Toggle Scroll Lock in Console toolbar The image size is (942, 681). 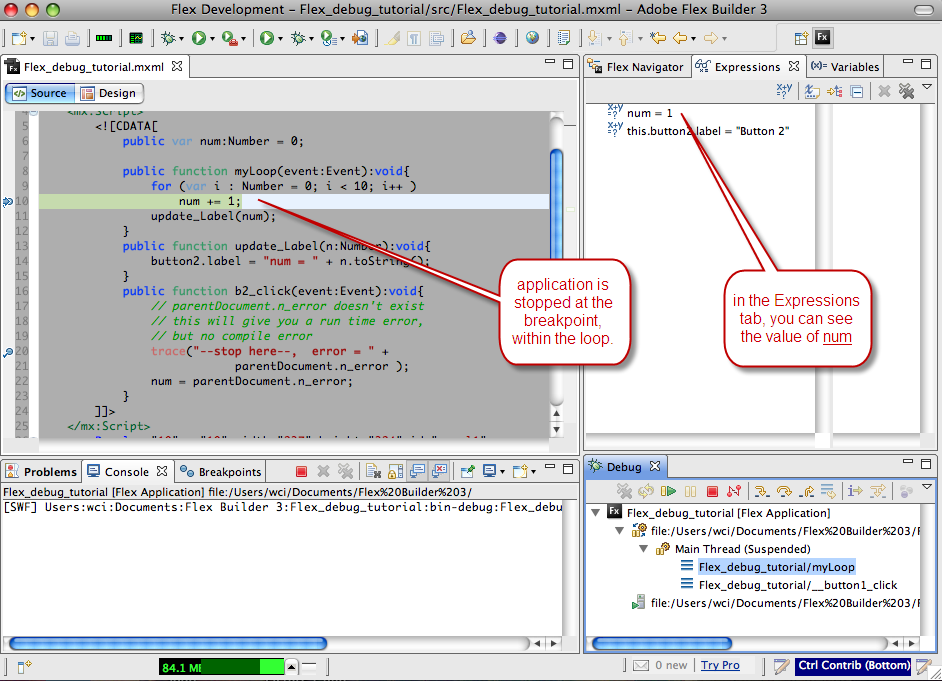click(394, 471)
